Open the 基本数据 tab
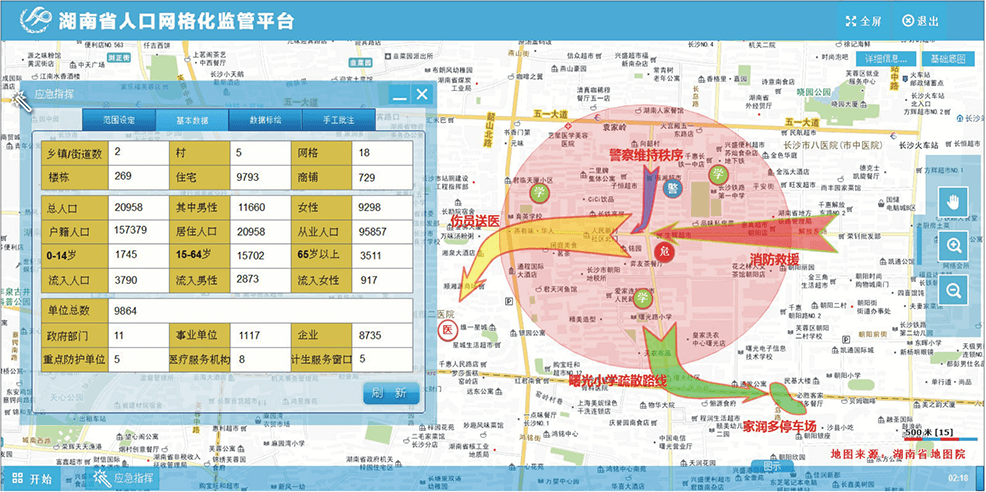The width and height of the screenshot is (986, 492). click(192, 120)
